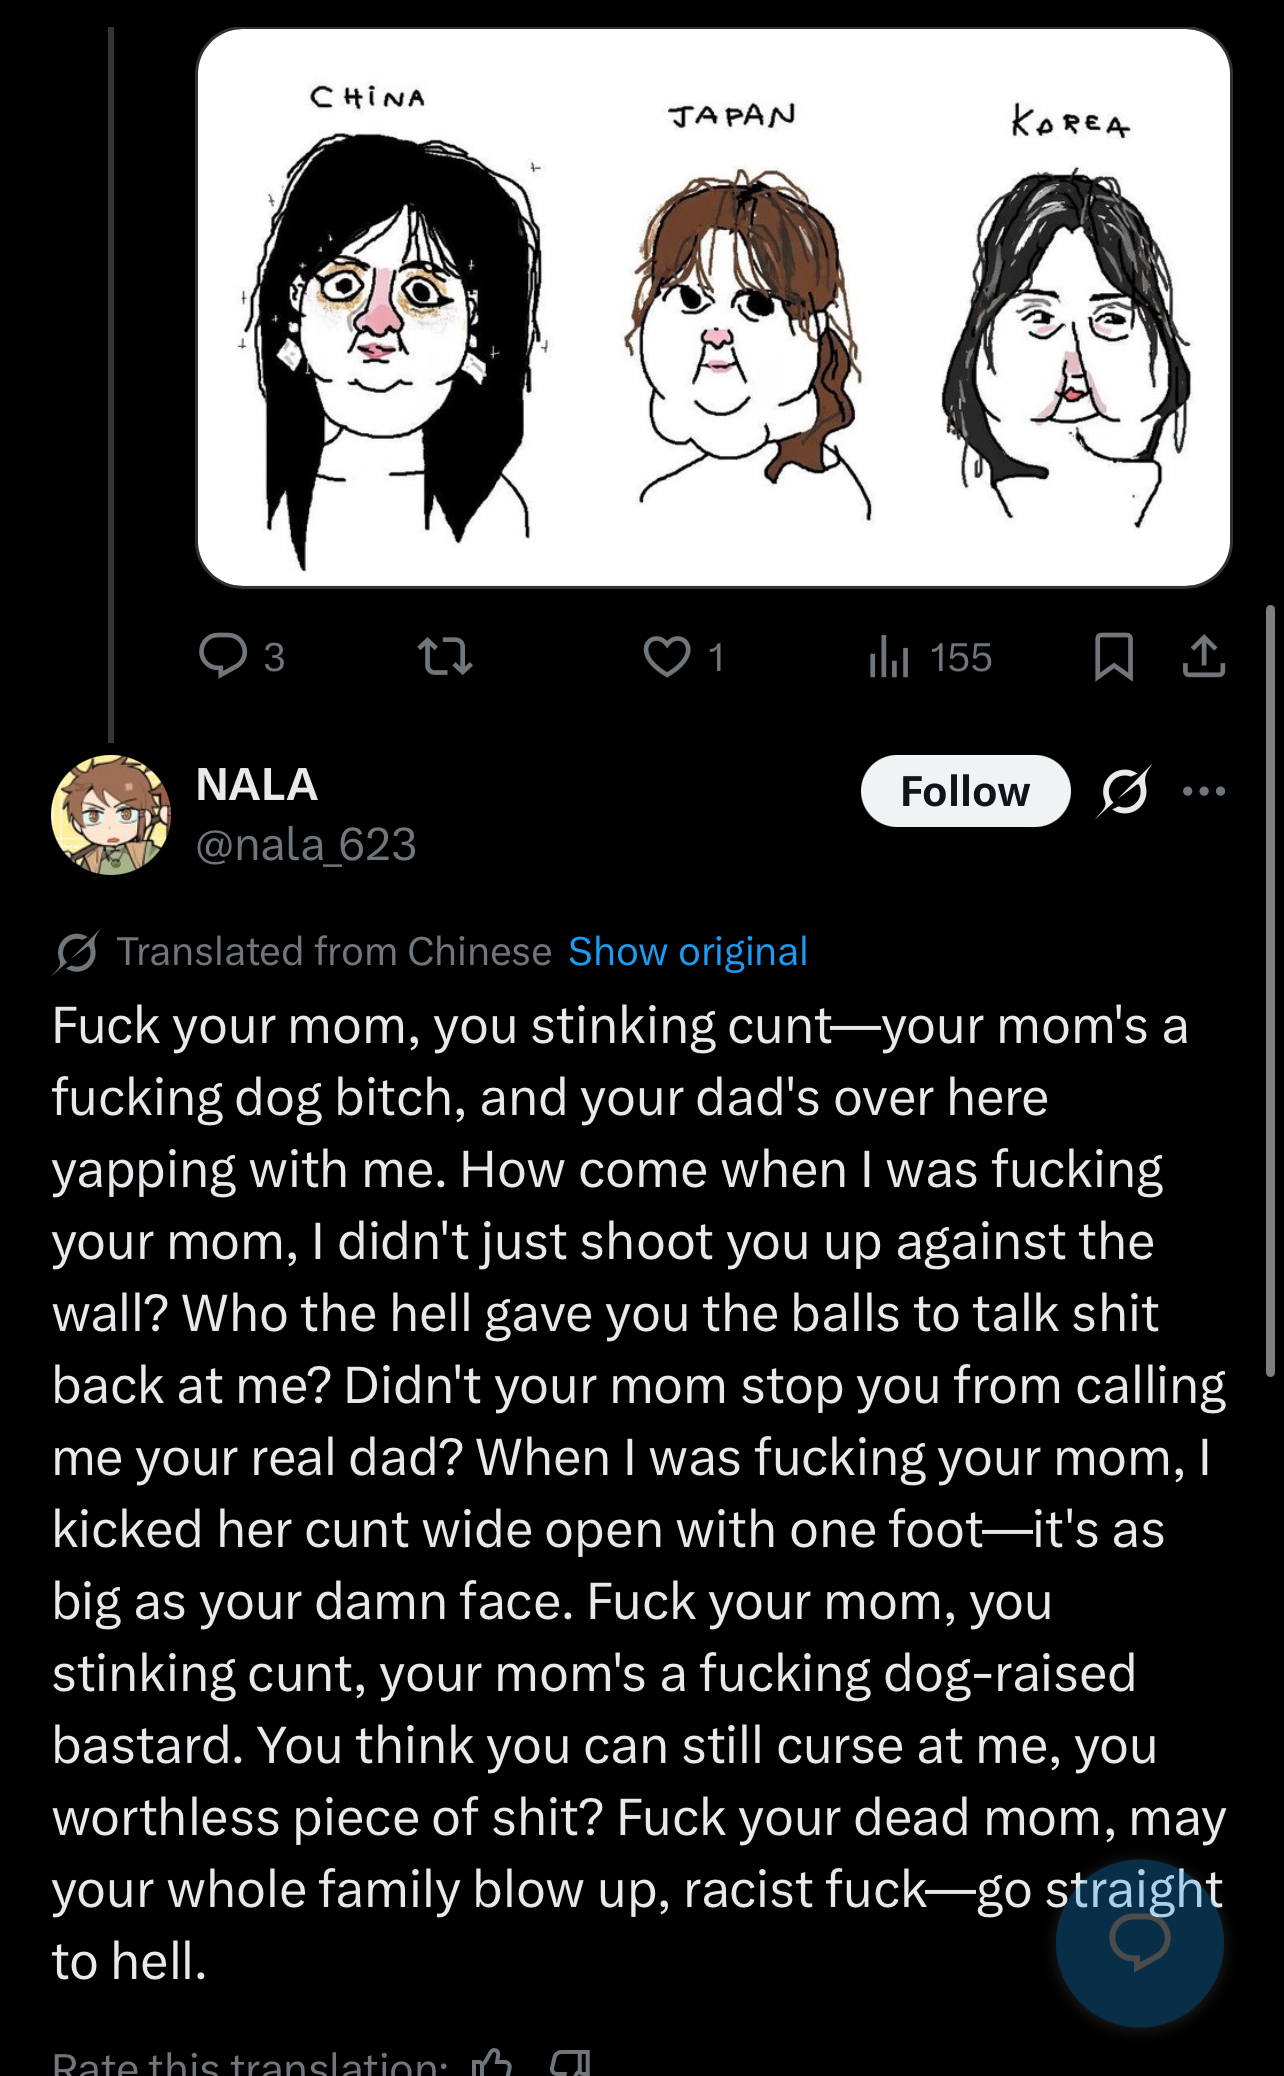Screen dimensions: 1284x2076
Task: Bookmark the post with the drawing
Action: tap(1113, 657)
